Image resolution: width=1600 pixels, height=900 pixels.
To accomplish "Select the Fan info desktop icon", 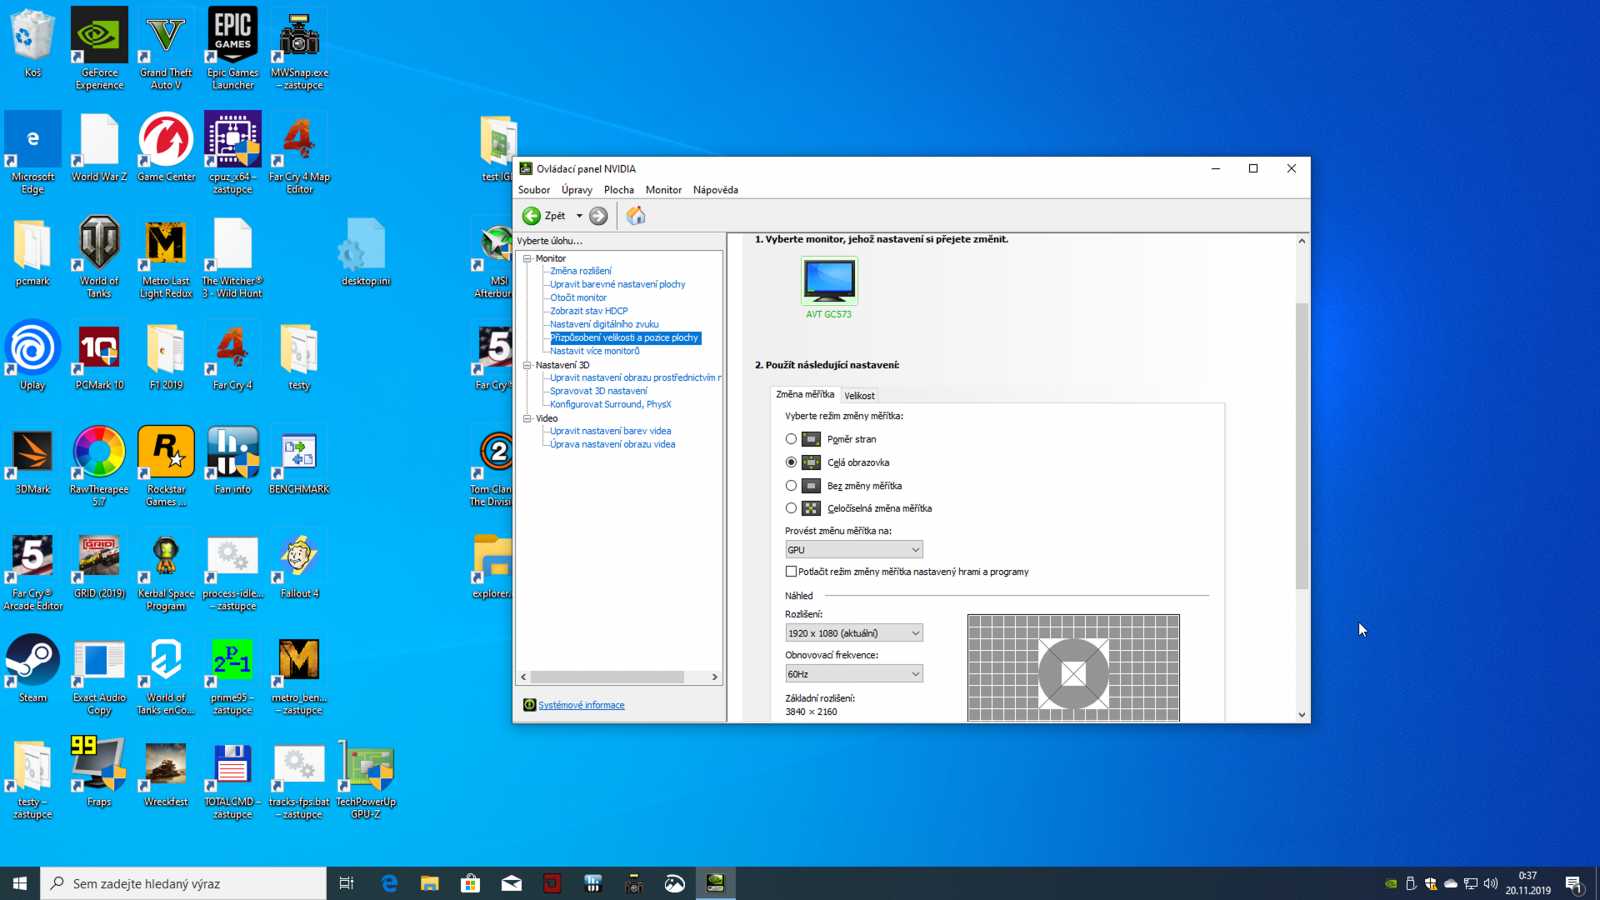I will [x=232, y=460].
